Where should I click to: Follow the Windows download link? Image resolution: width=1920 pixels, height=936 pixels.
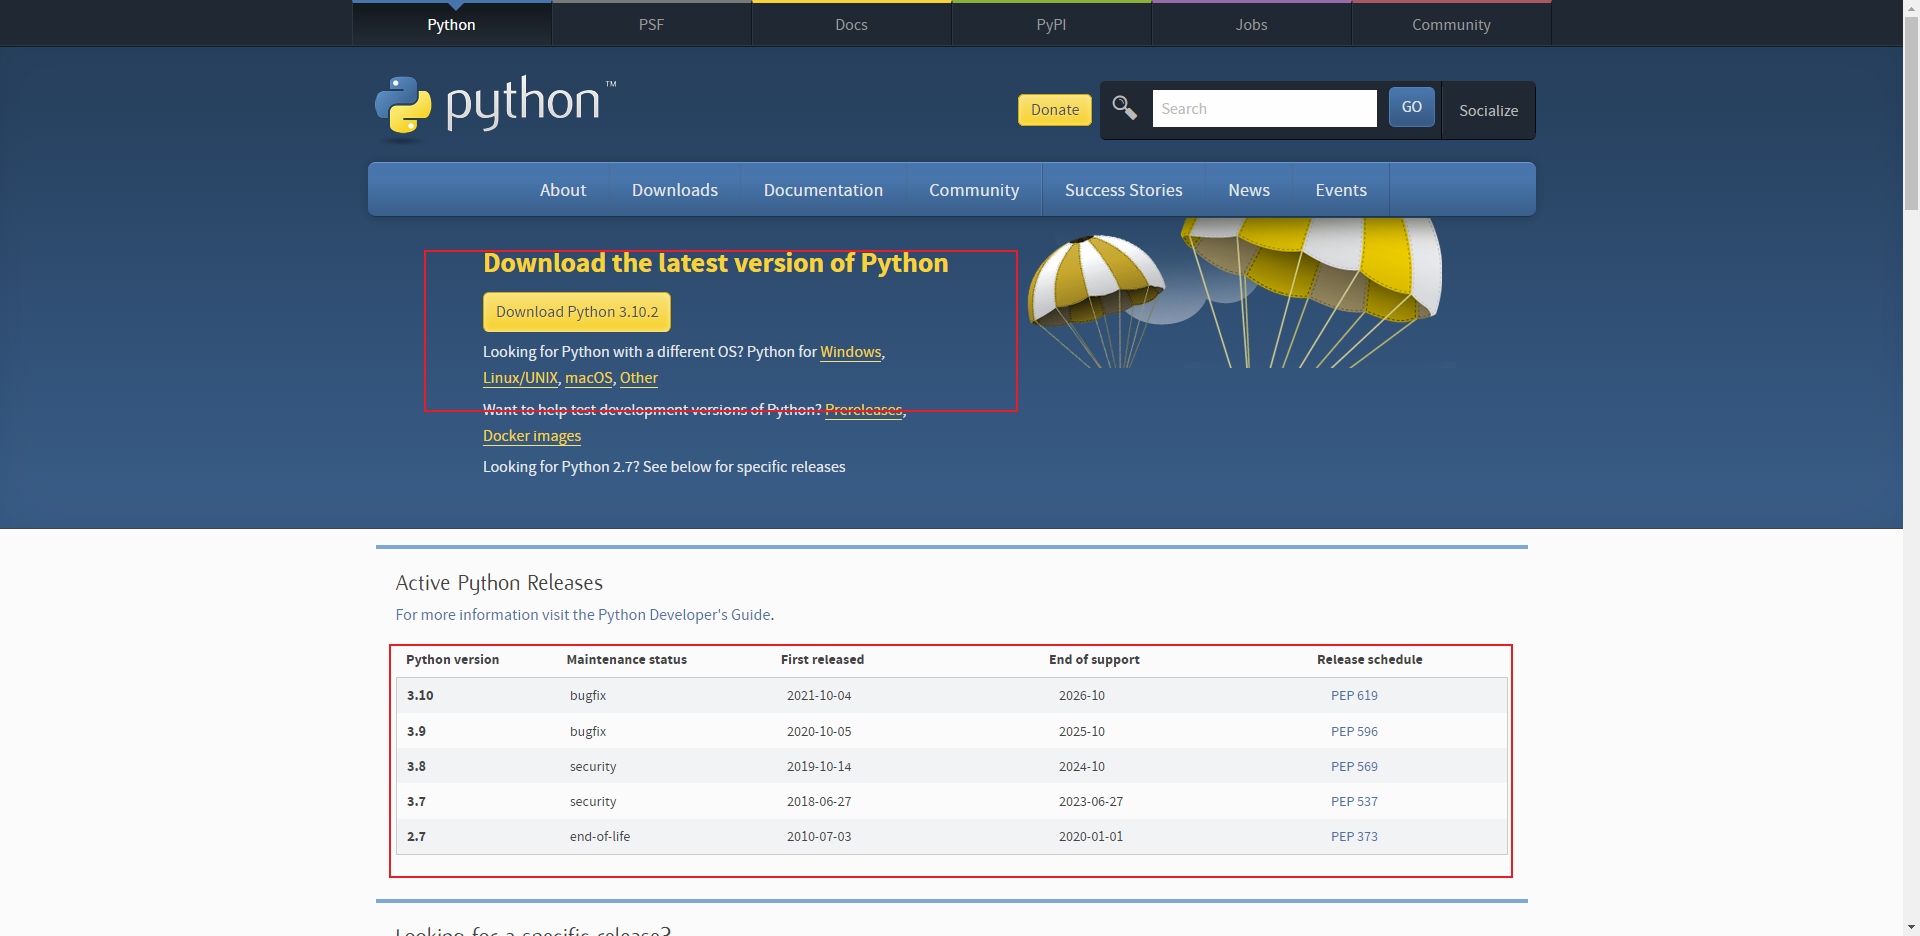click(x=851, y=352)
